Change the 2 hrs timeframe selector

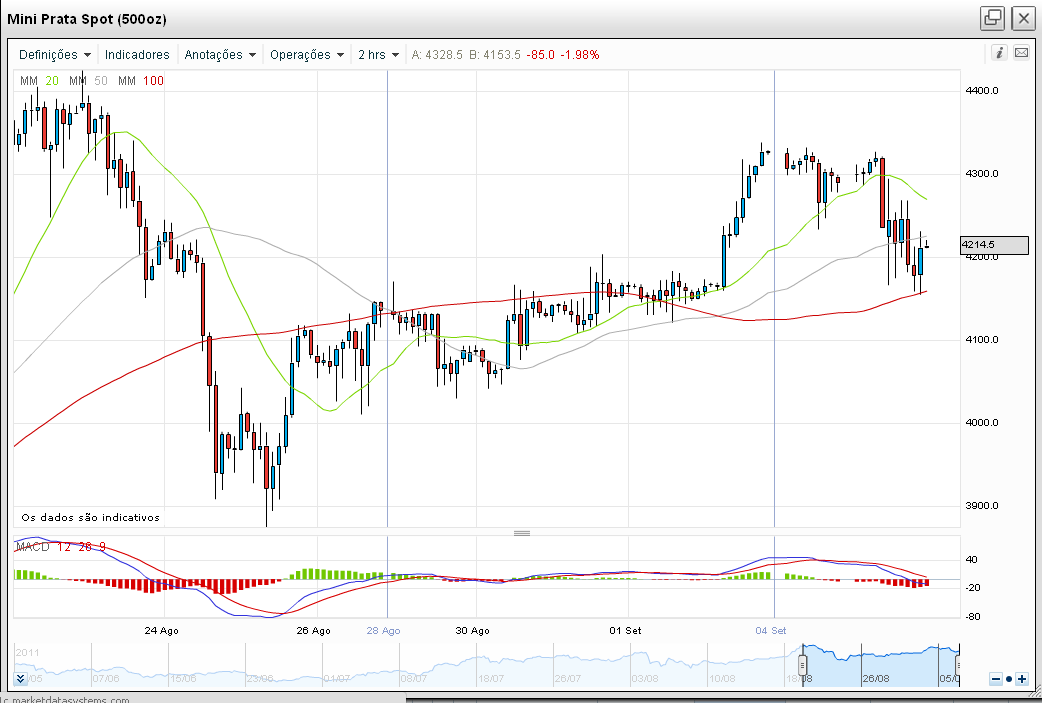pos(378,54)
